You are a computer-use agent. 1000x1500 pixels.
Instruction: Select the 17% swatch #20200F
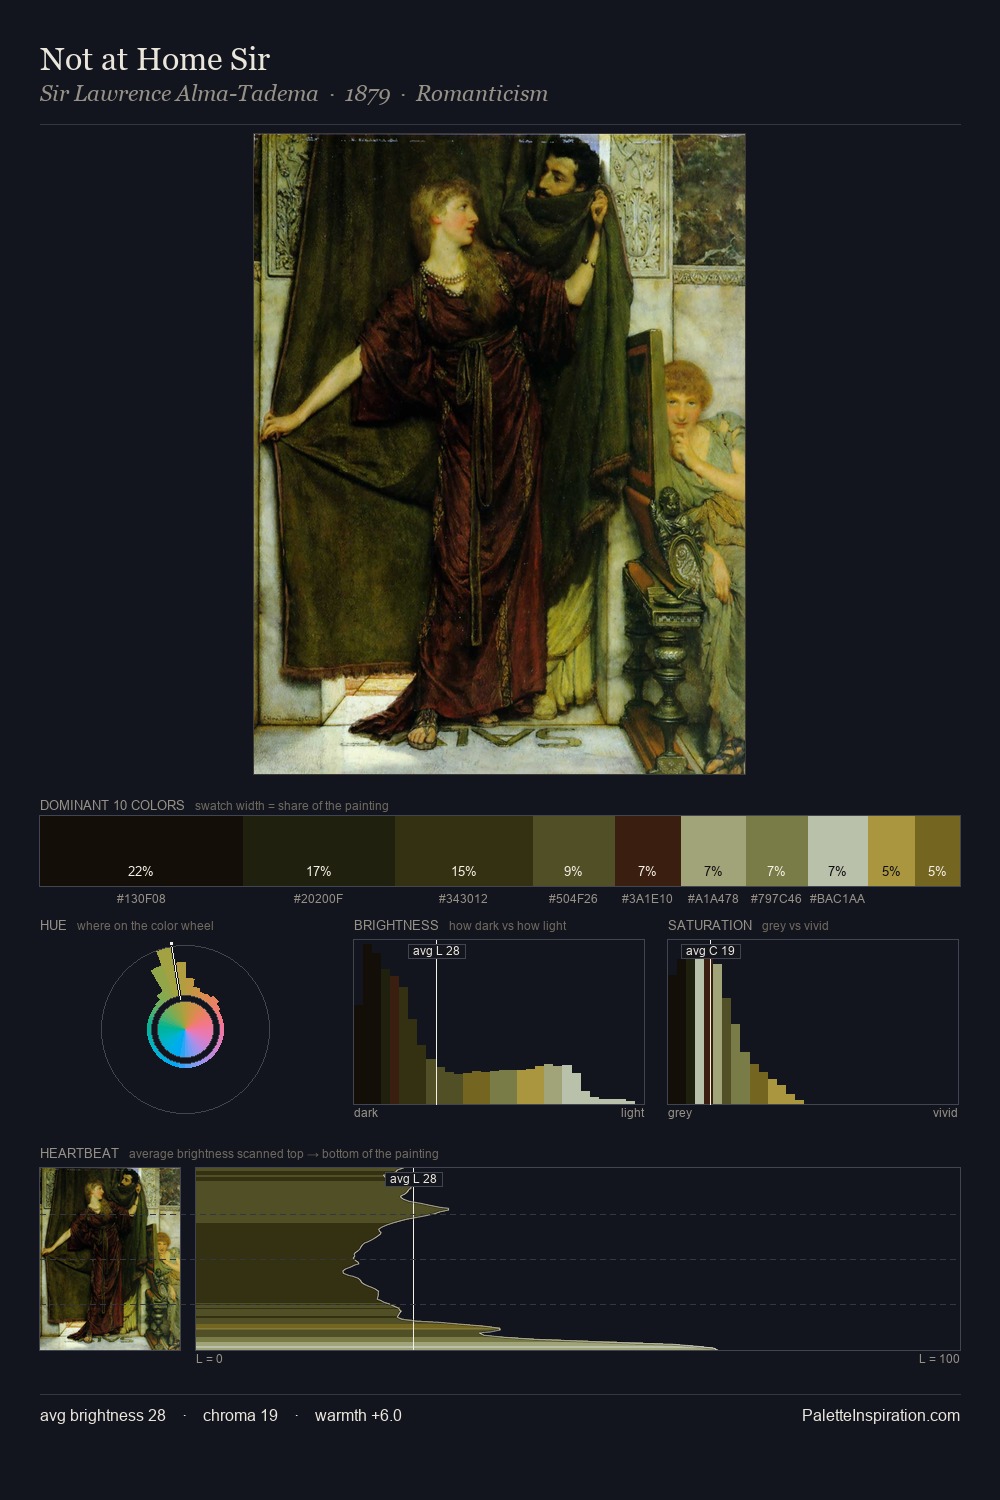click(x=319, y=851)
